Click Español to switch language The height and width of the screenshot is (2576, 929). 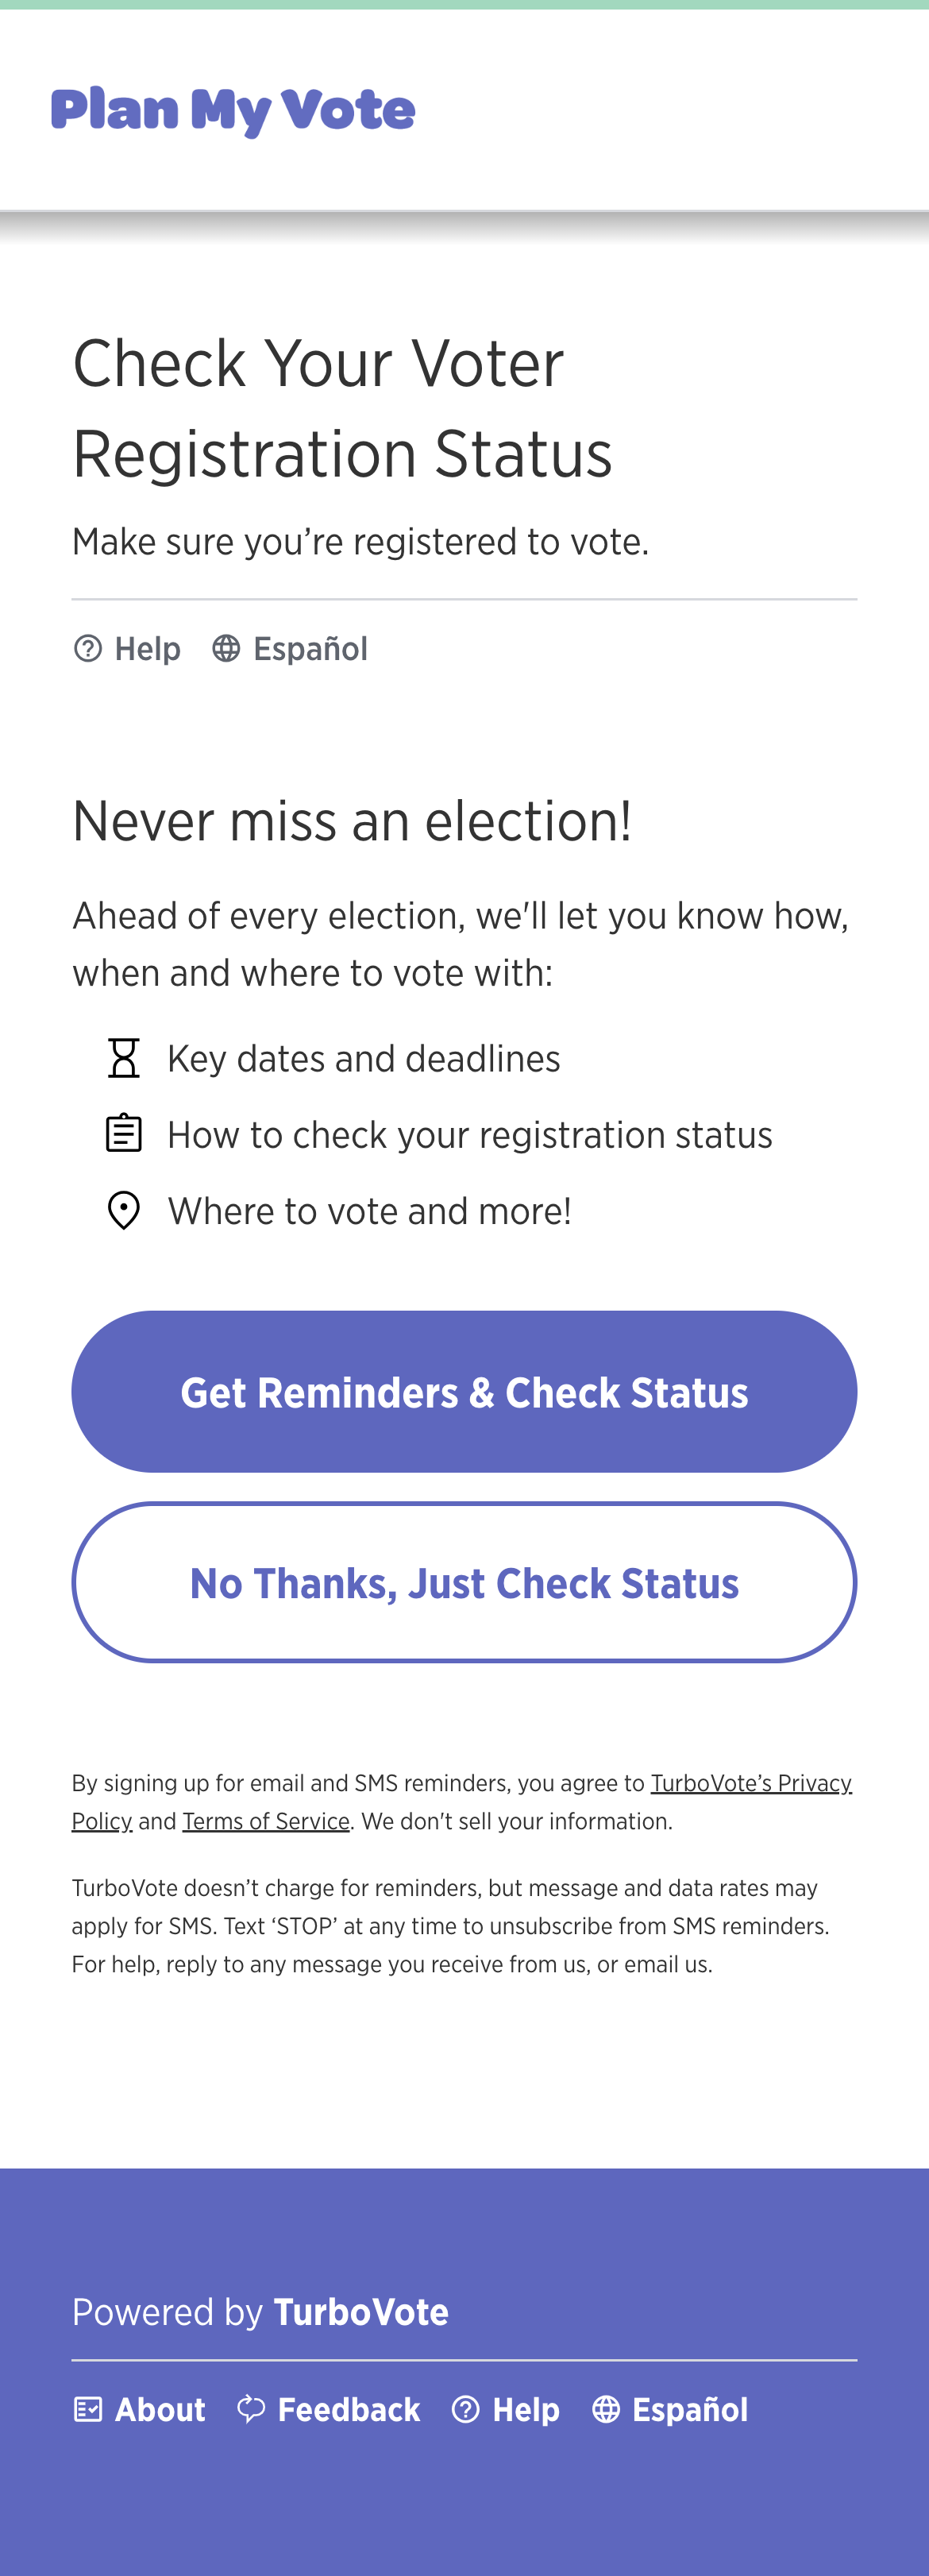coord(310,648)
